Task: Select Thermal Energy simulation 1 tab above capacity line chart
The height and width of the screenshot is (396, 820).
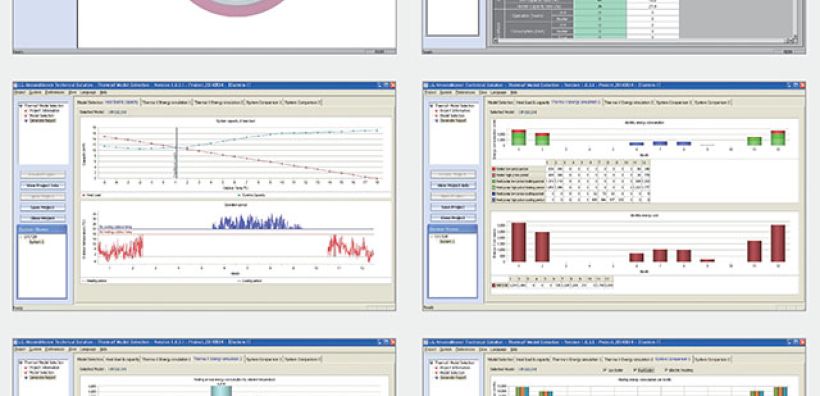Action: coord(167,103)
